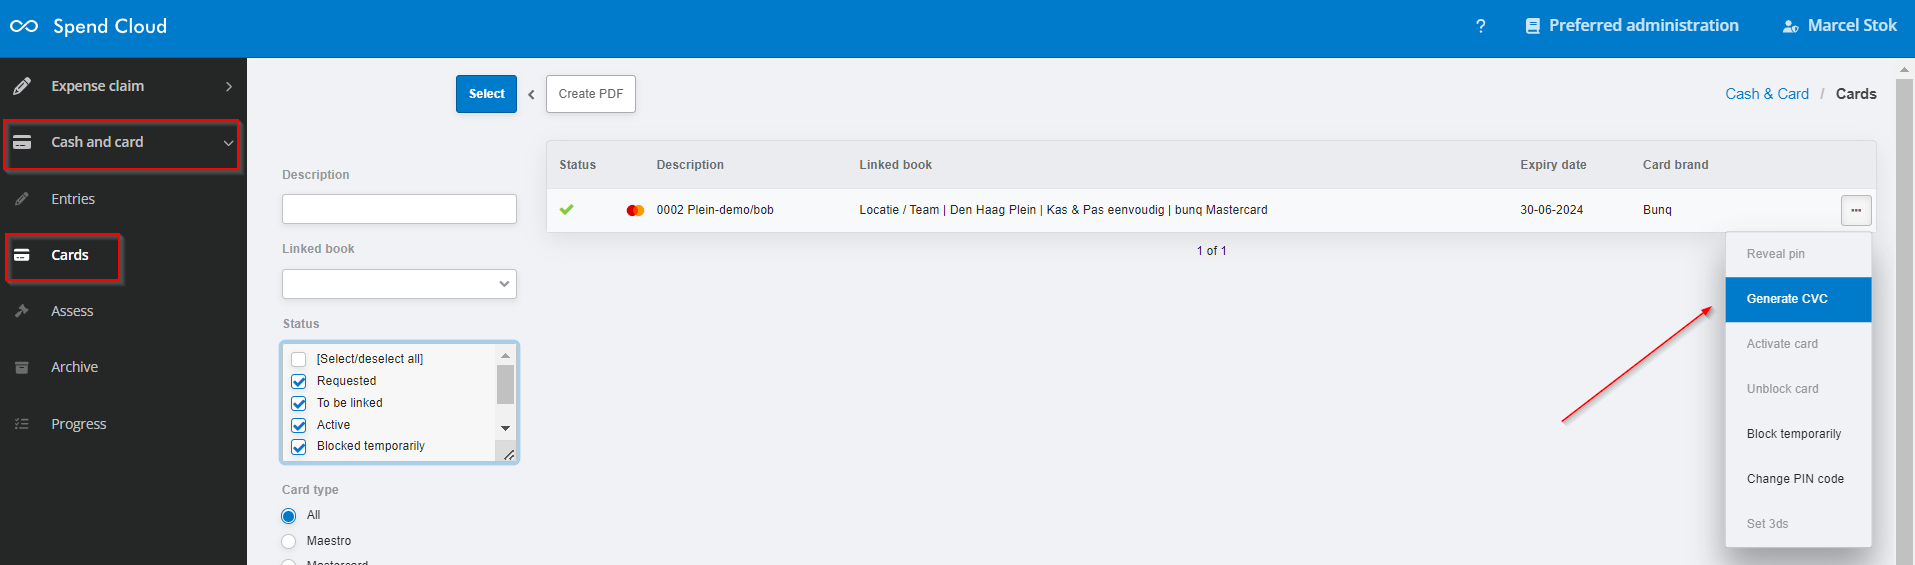Expand the Expense claim menu chevron
Viewport: 1915px width, 565px height.
tap(229, 87)
